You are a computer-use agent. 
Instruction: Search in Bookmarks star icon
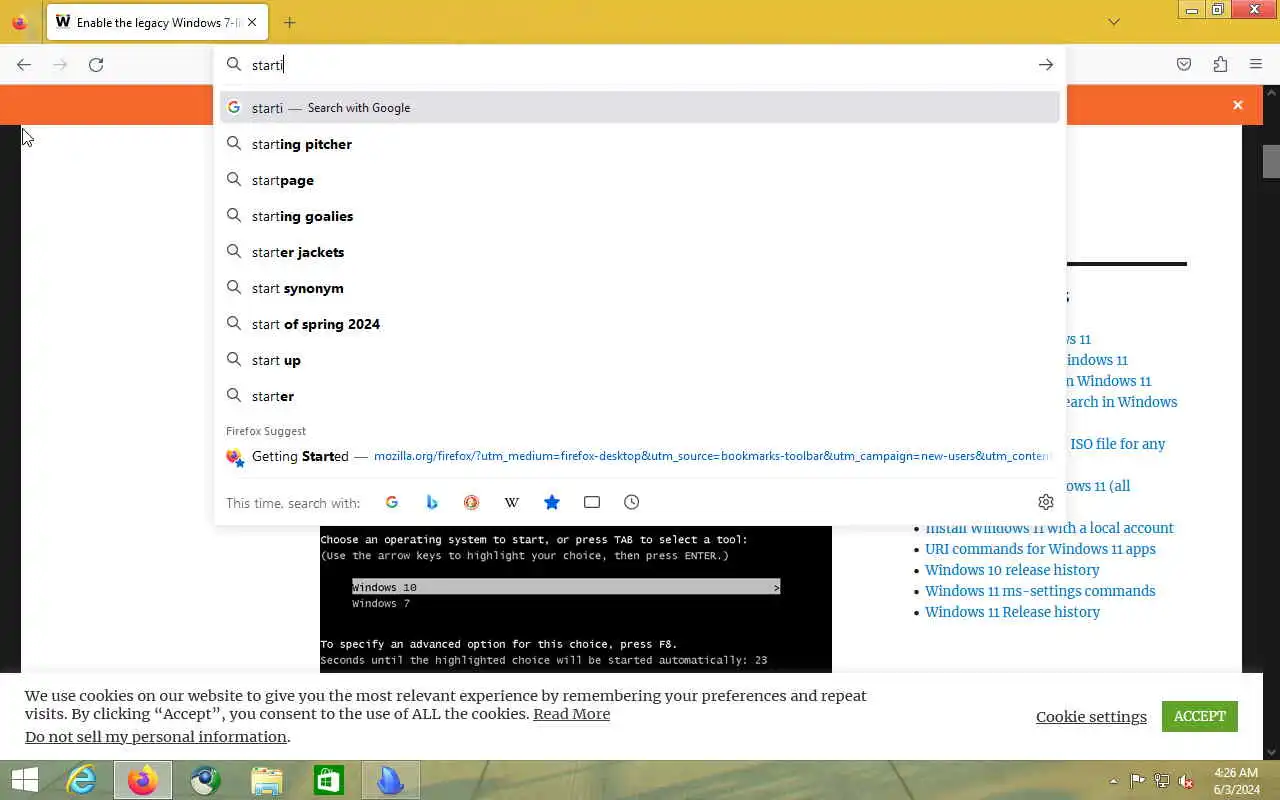tap(552, 502)
